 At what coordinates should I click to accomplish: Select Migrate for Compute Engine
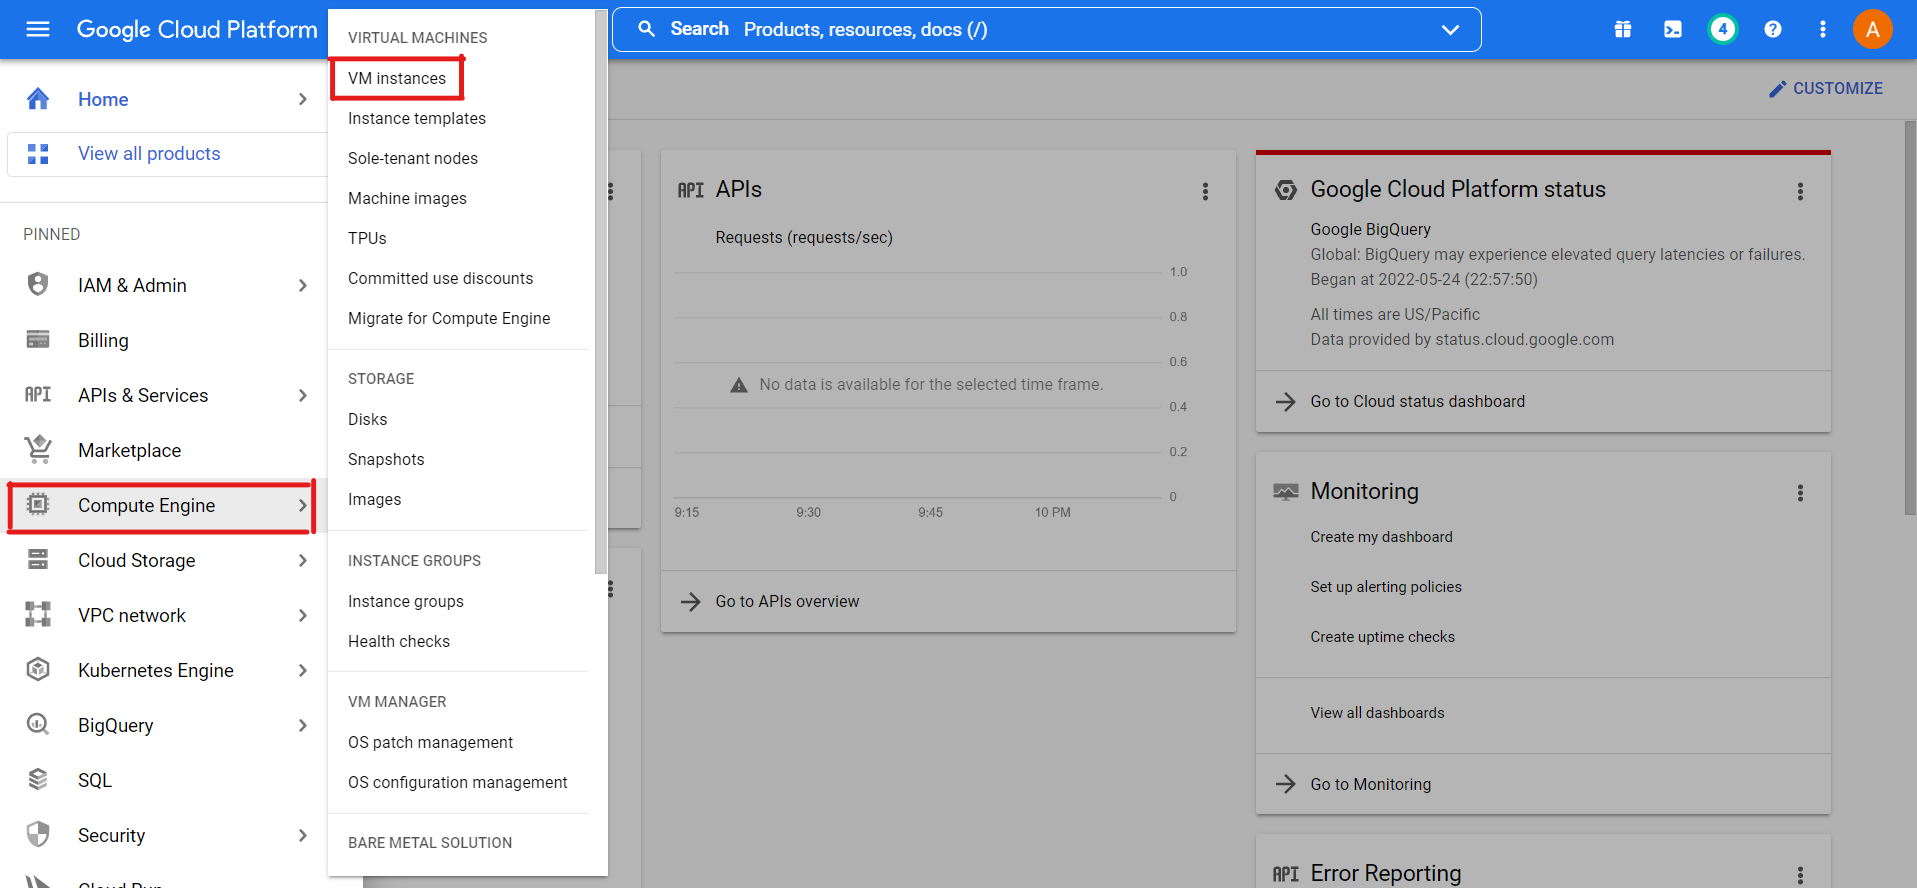449,318
